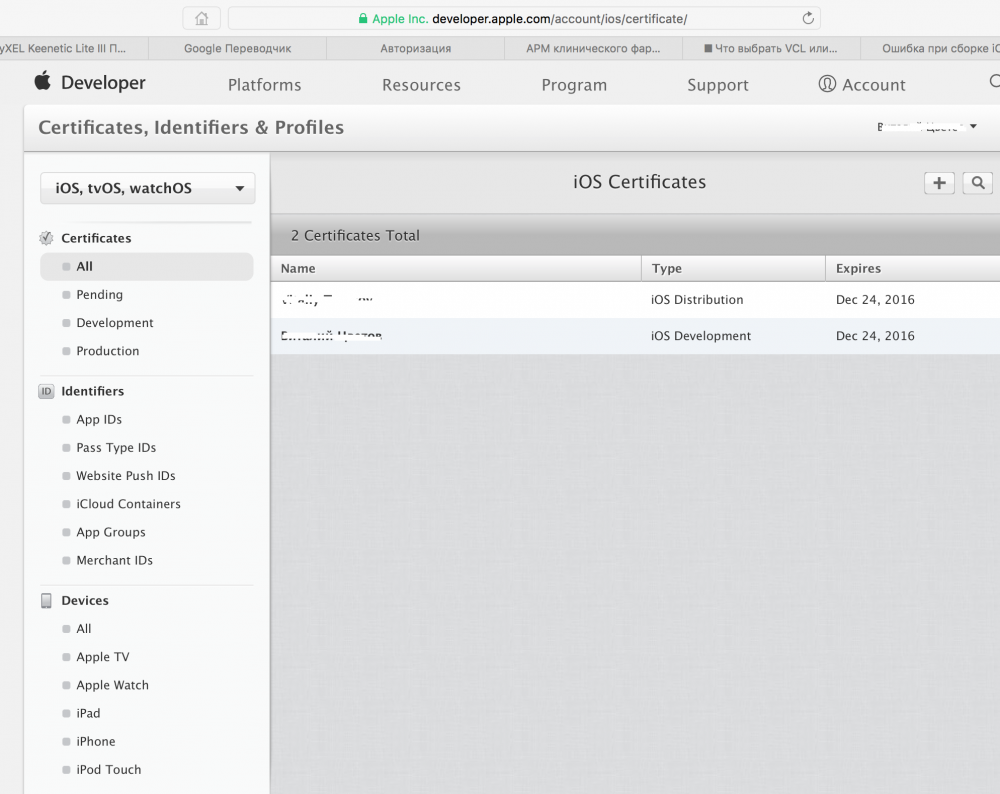Click the Certificates section badge icon
This screenshot has width=1000, height=794.
[x=46, y=238]
